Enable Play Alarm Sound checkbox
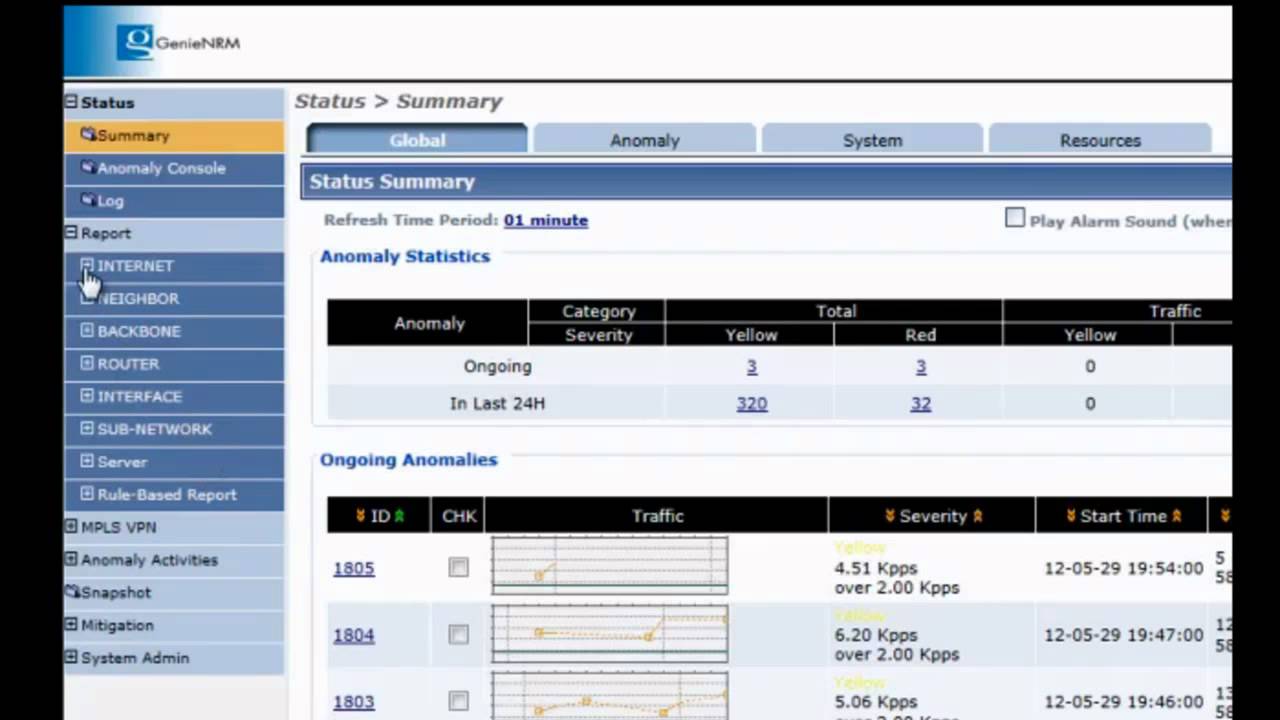Viewport: 1280px width, 720px height. pyautogui.click(x=1015, y=218)
